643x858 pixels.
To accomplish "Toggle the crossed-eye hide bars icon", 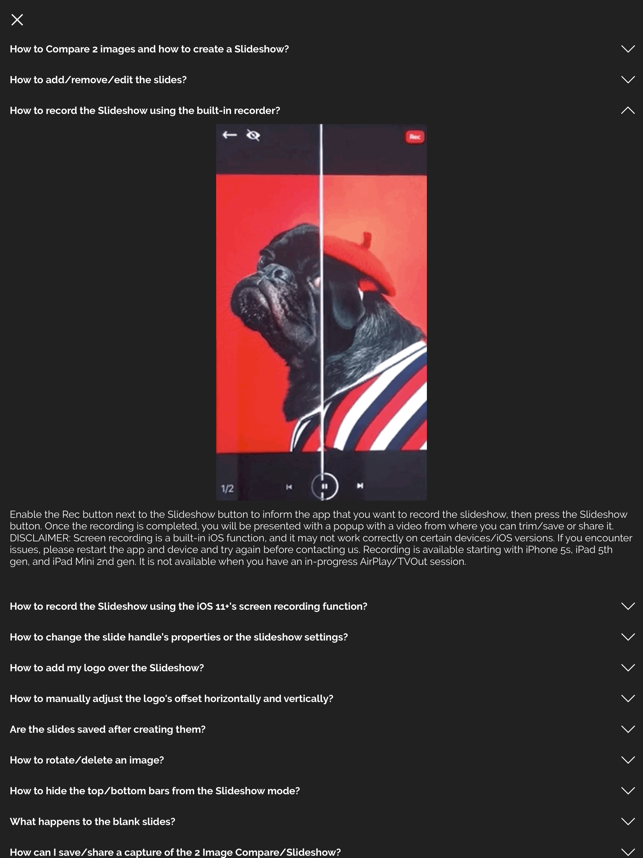I will point(253,135).
